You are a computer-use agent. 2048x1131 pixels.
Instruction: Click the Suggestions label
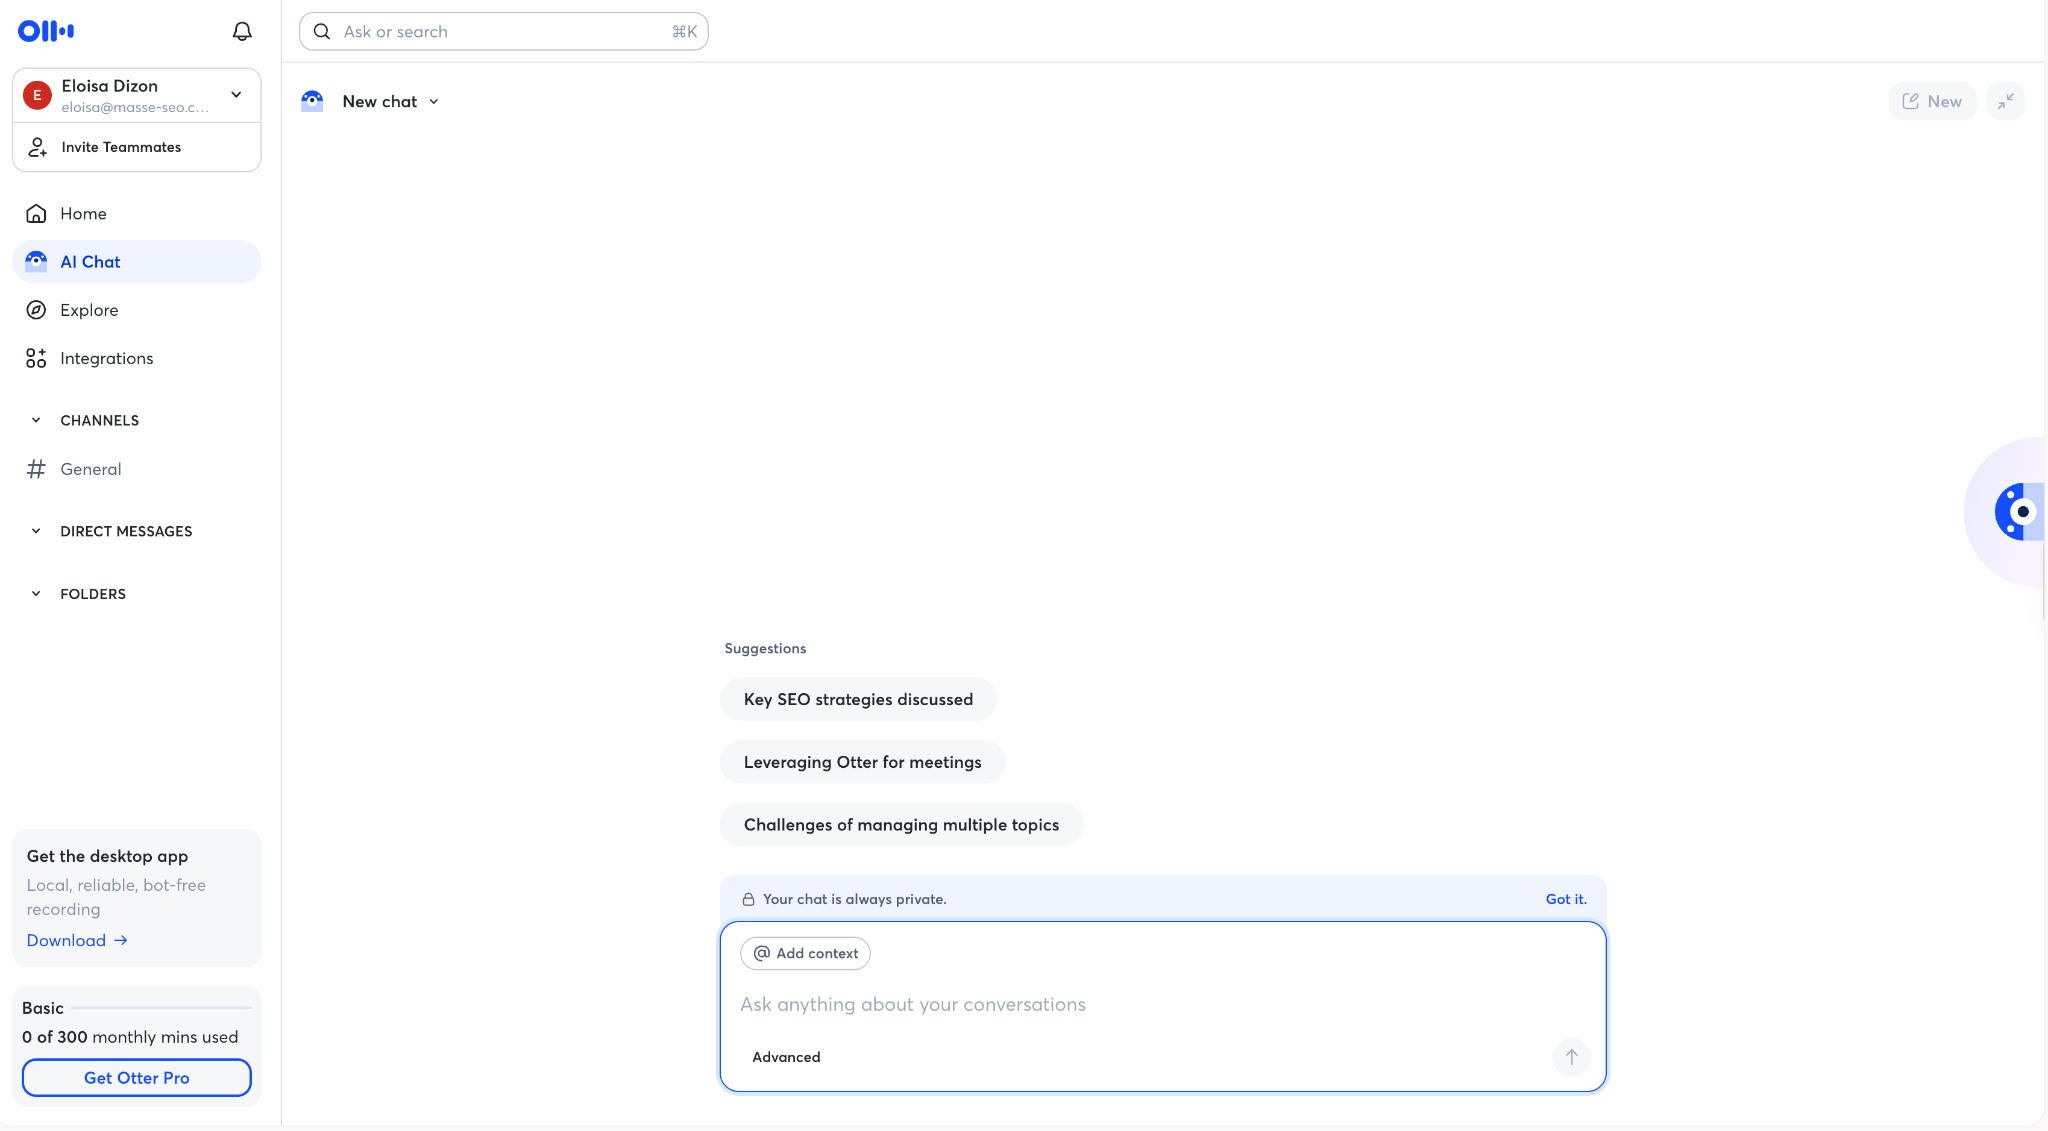click(x=765, y=648)
